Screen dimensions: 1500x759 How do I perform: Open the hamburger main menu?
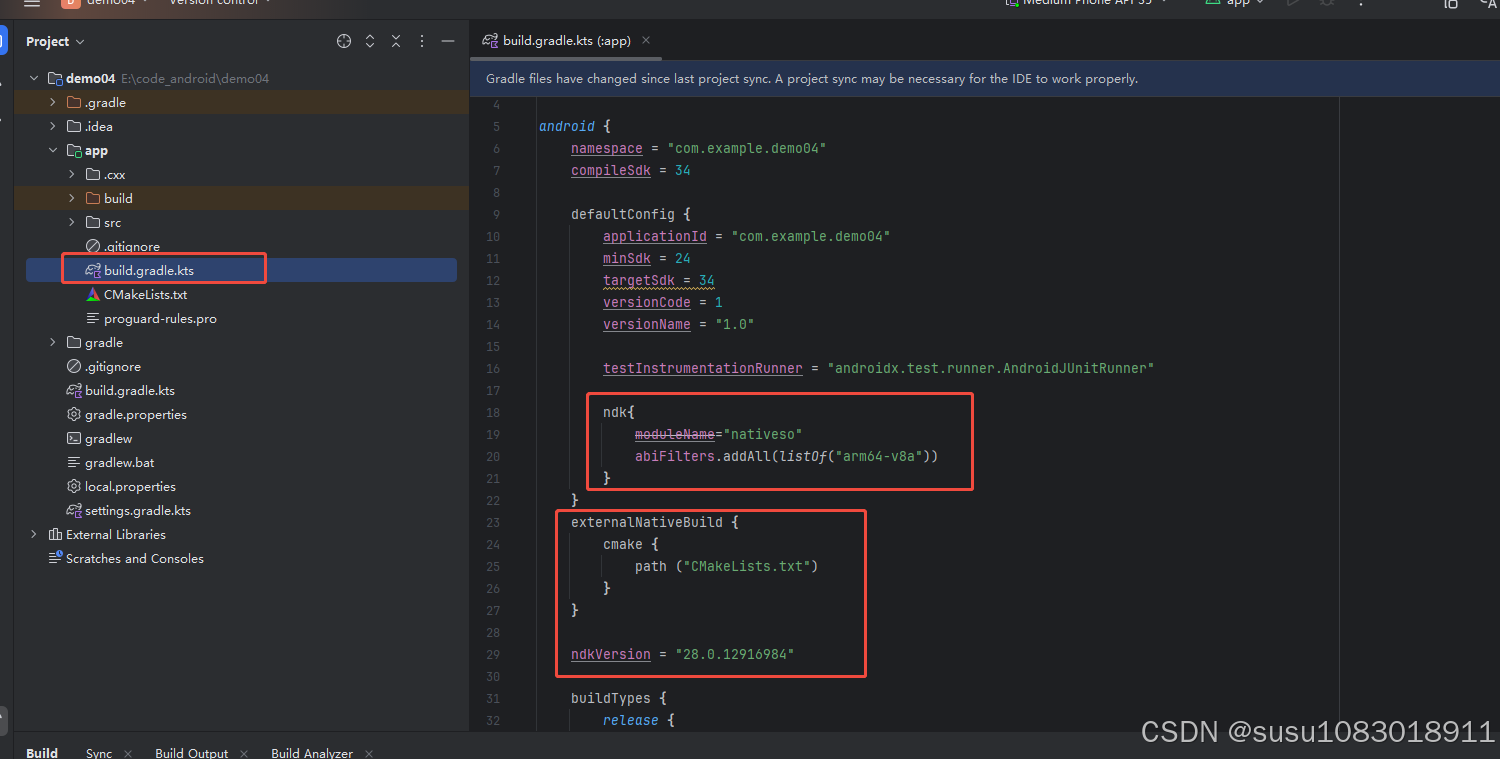[x=32, y=3]
